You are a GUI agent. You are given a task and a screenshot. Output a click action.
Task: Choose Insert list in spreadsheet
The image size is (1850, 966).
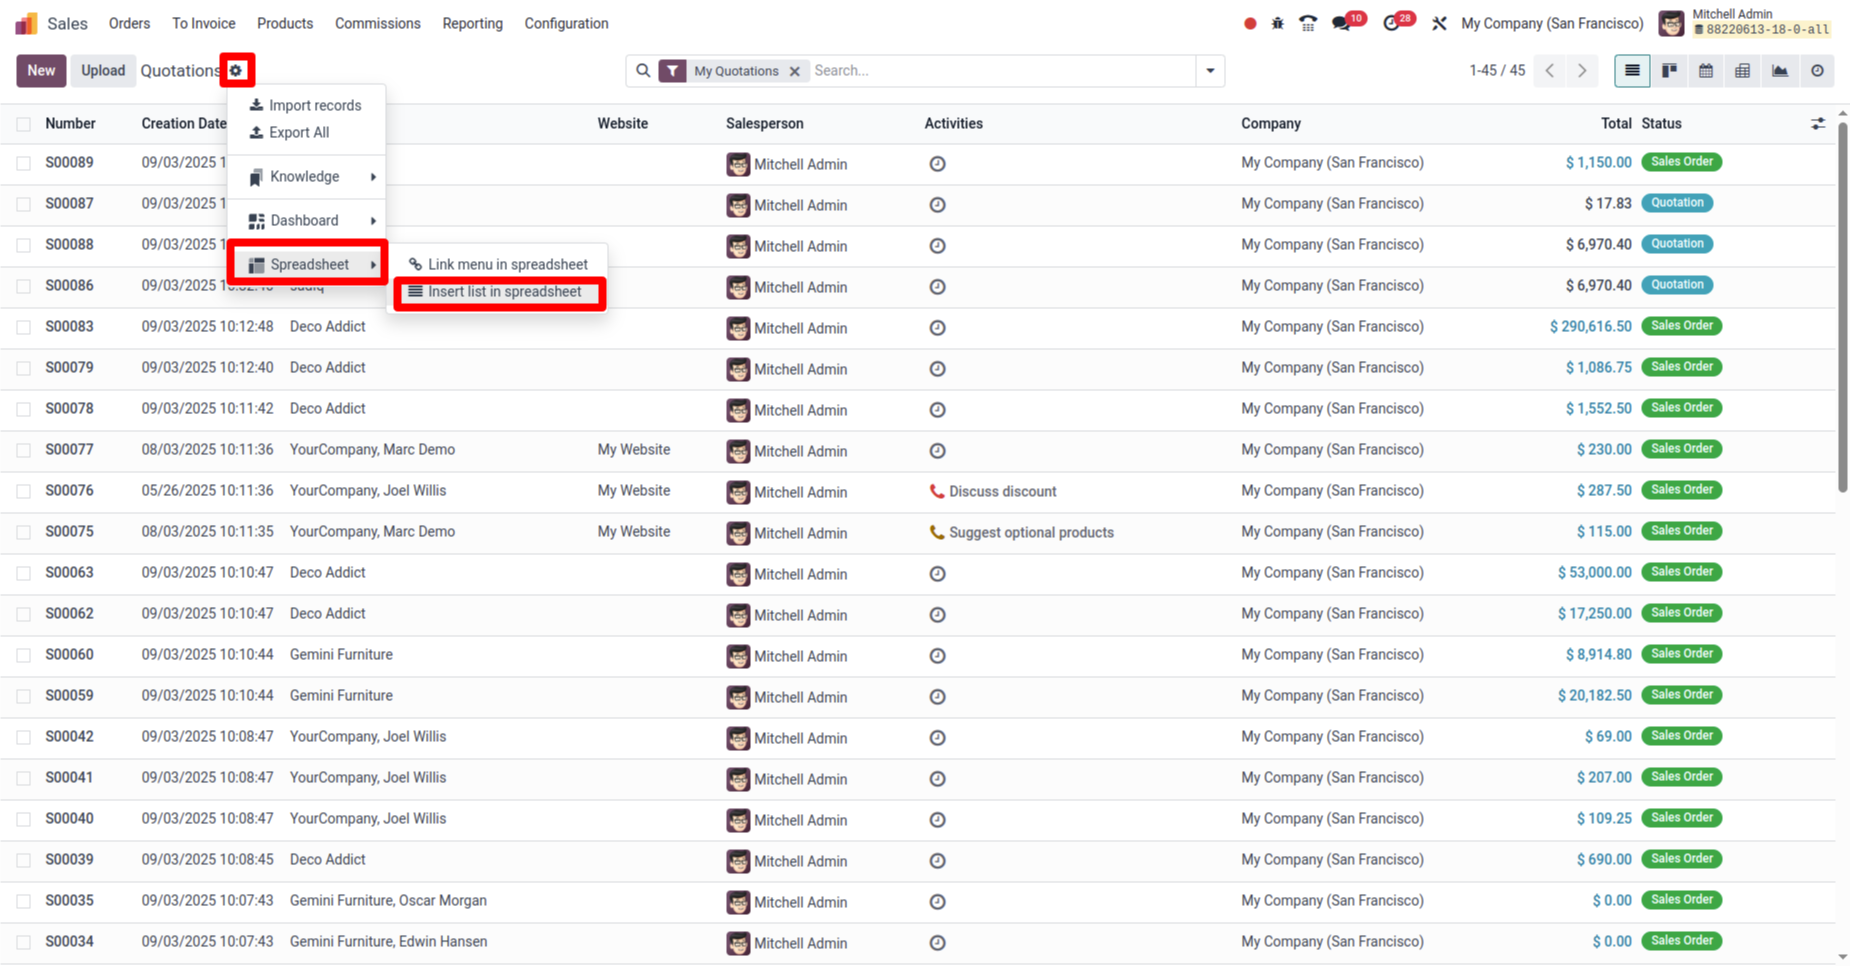(x=503, y=292)
